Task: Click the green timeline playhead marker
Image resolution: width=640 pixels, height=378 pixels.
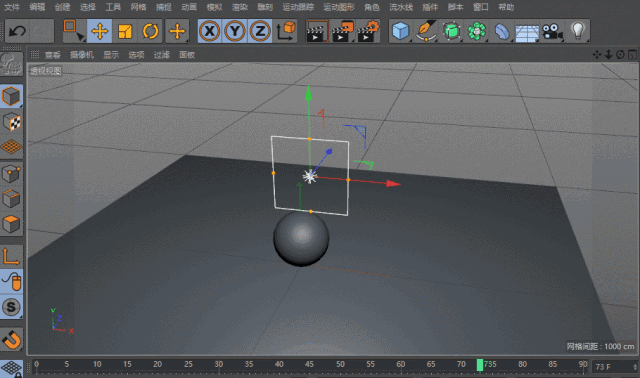Action: pos(480,365)
